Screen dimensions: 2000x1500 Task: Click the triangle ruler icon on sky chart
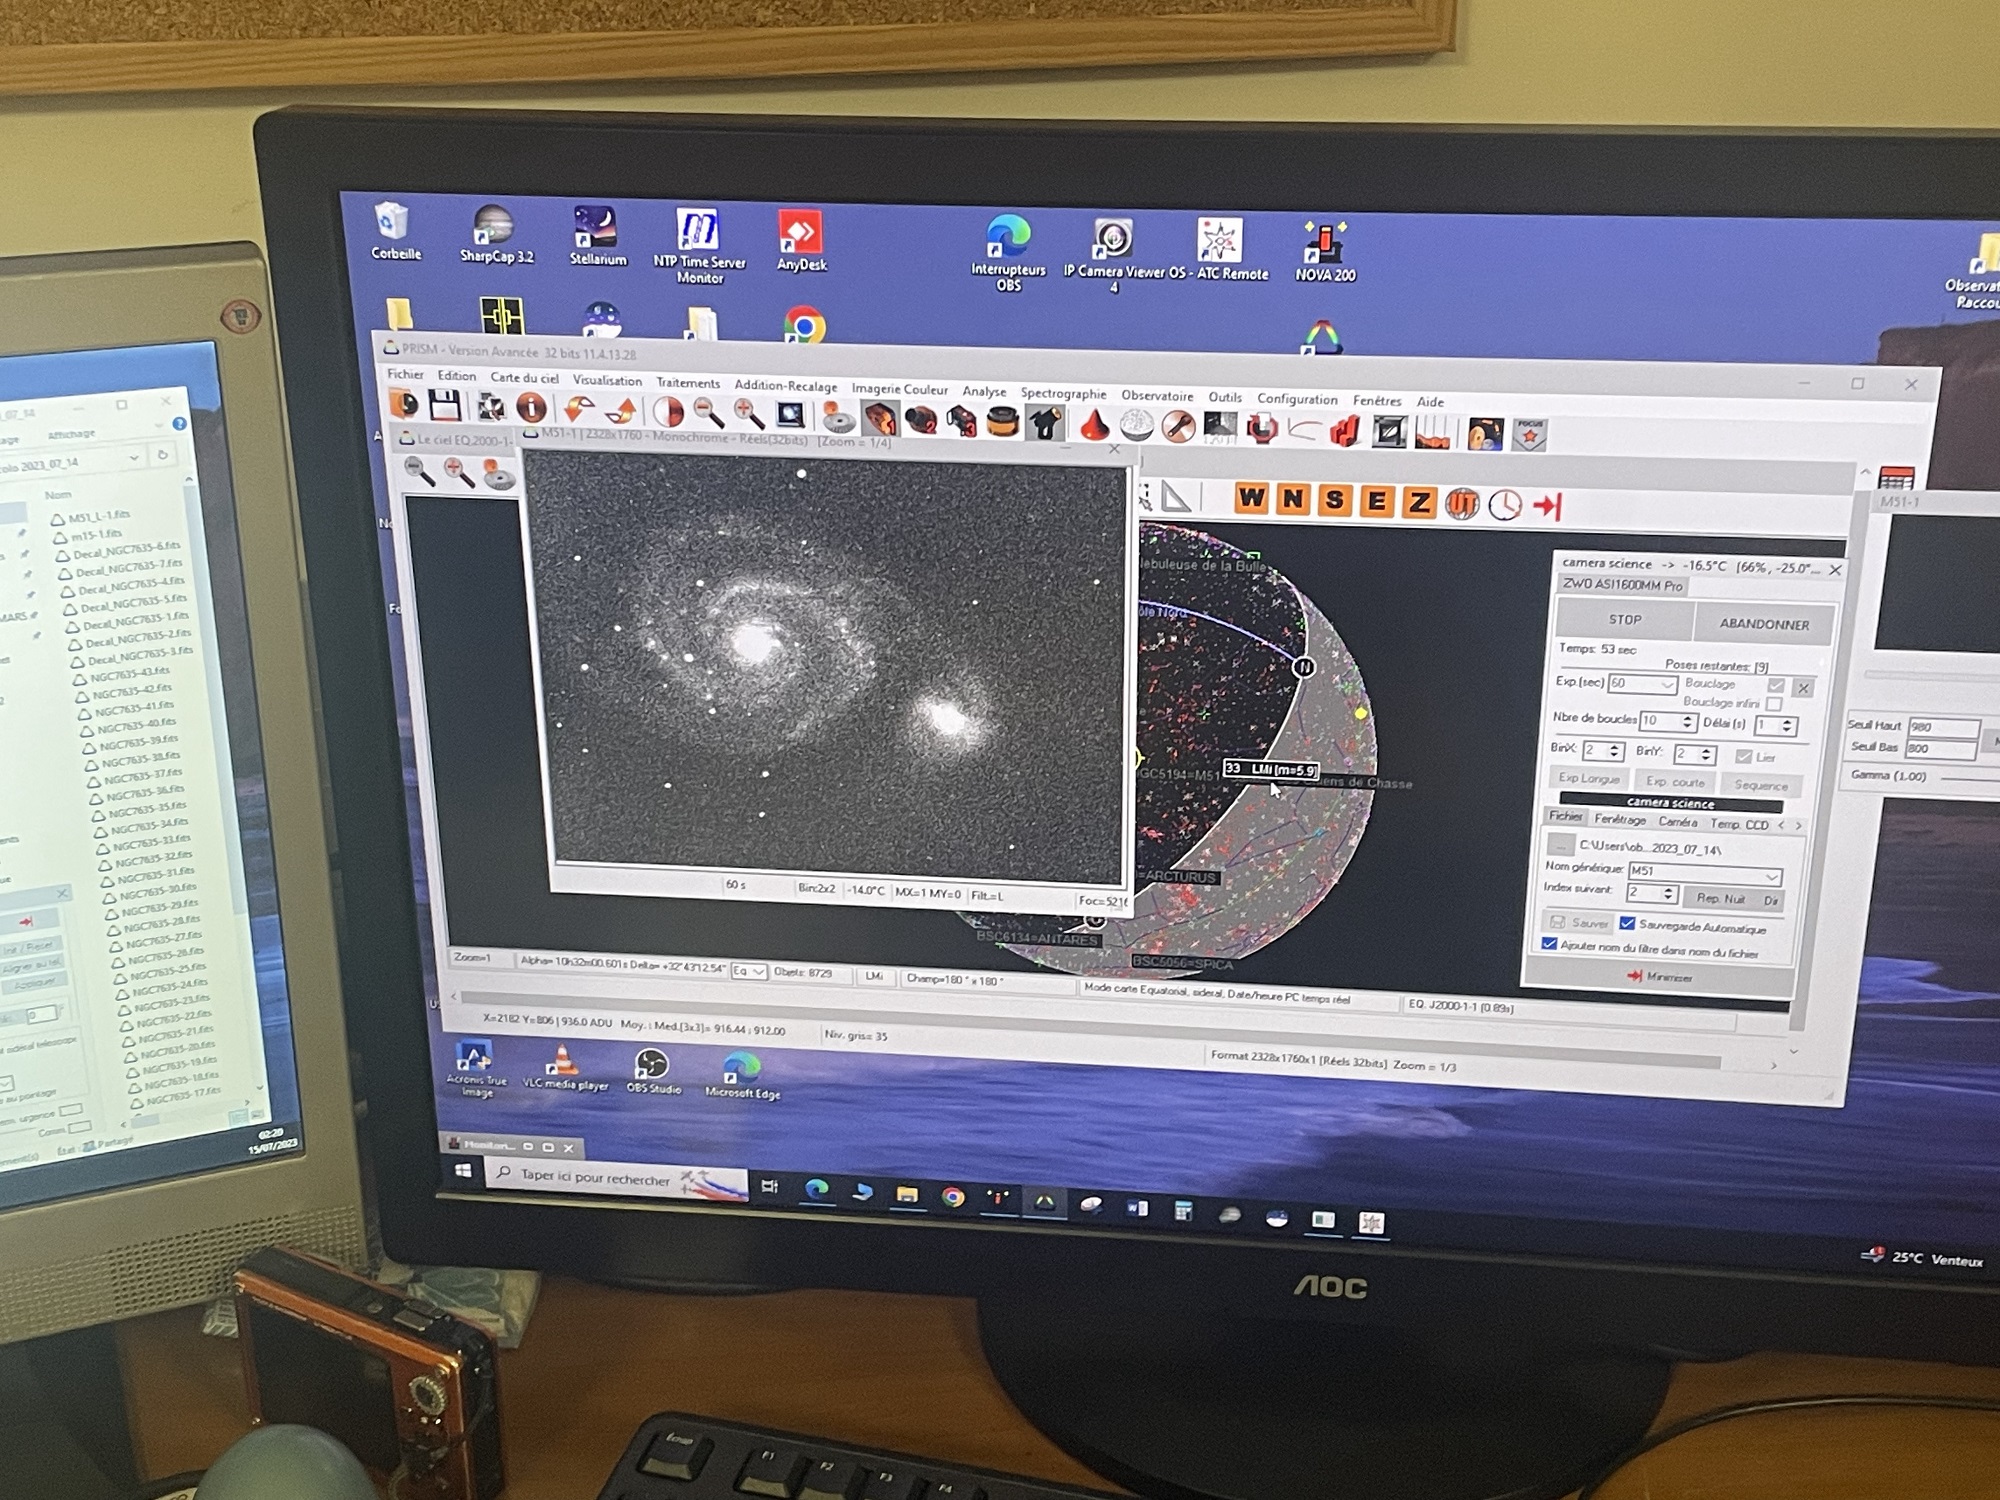click(1176, 496)
